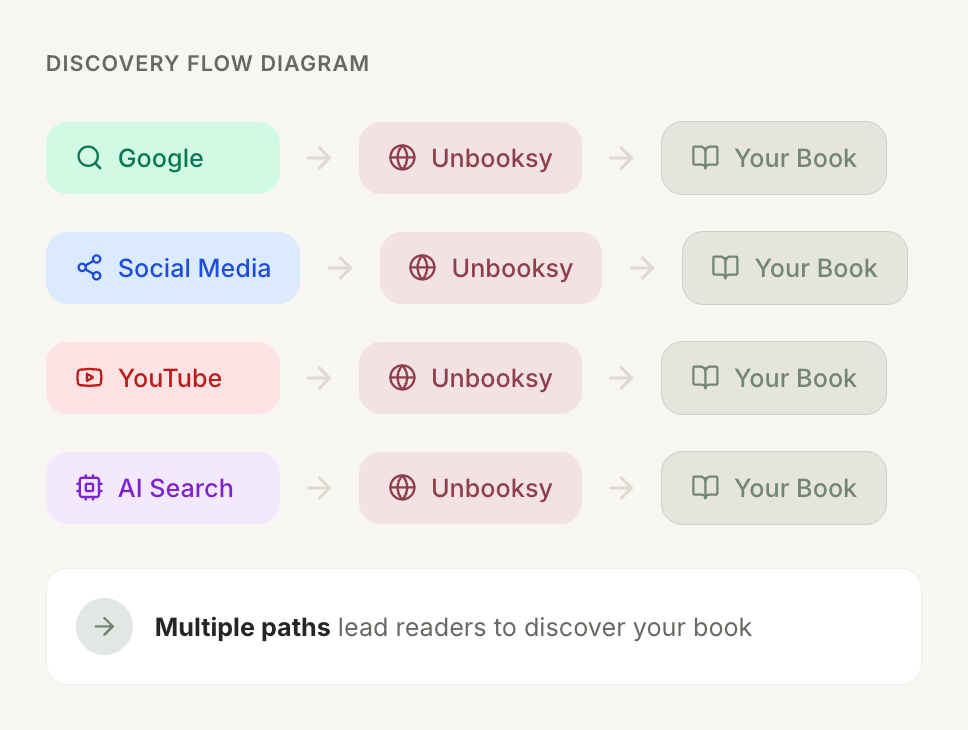This screenshot has width=968, height=730.
Task: Click the arrow before Your Book in the Social Media row
Action: click(x=642, y=267)
